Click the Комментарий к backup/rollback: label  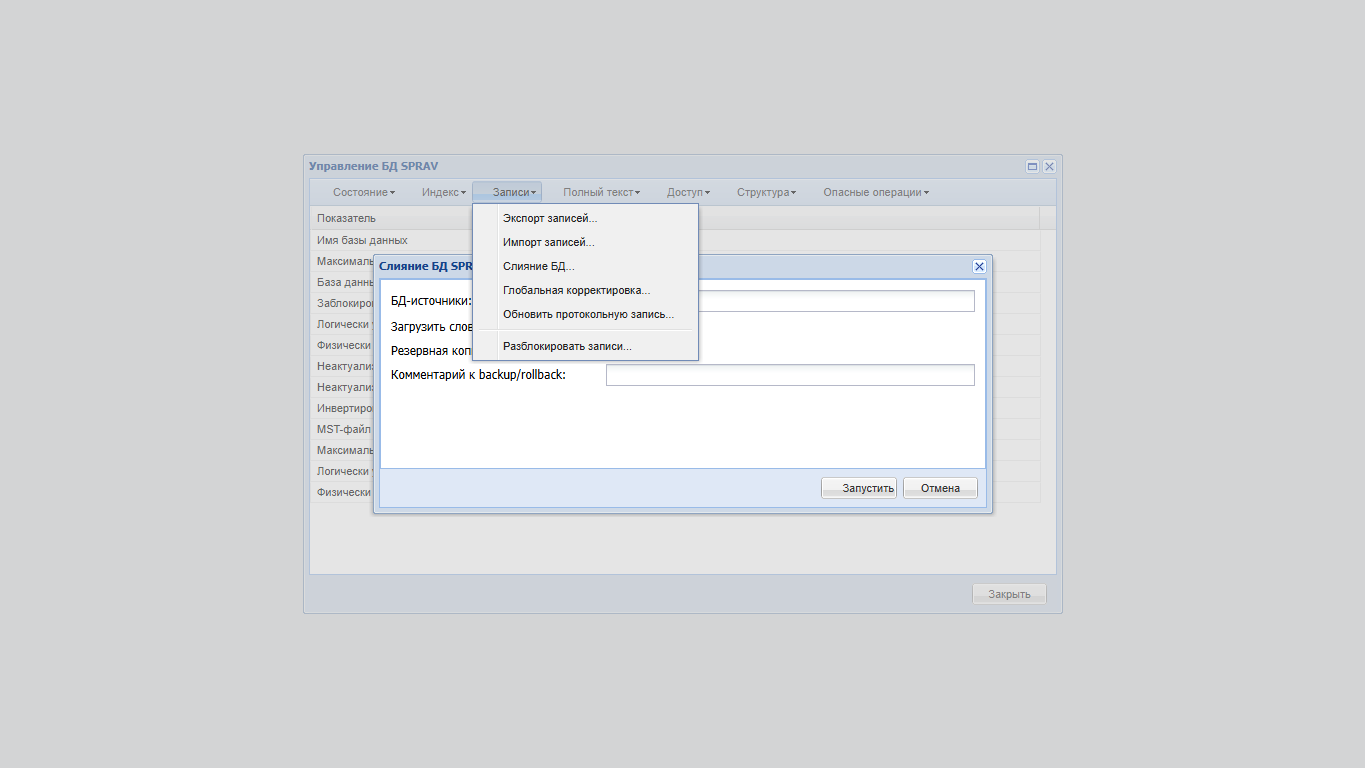click(x=478, y=375)
